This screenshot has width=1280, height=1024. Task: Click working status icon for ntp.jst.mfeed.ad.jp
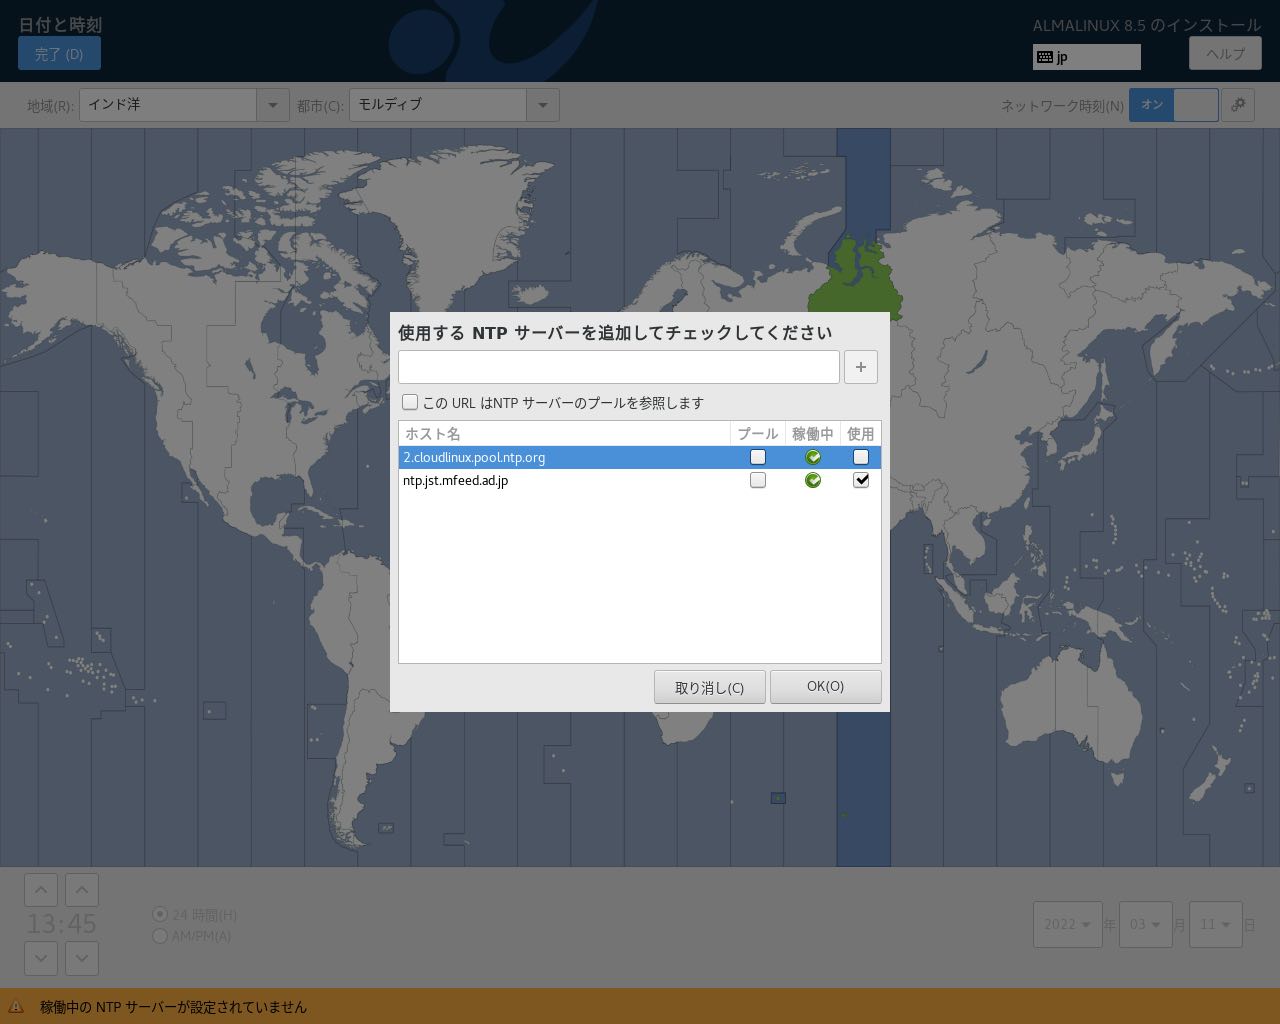click(x=813, y=480)
